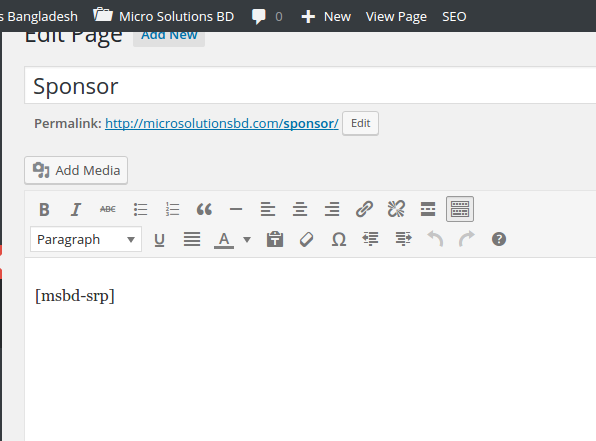This screenshot has height=441, width=596.
Task: Increase the indent
Action: pyautogui.click(x=403, y=240)
